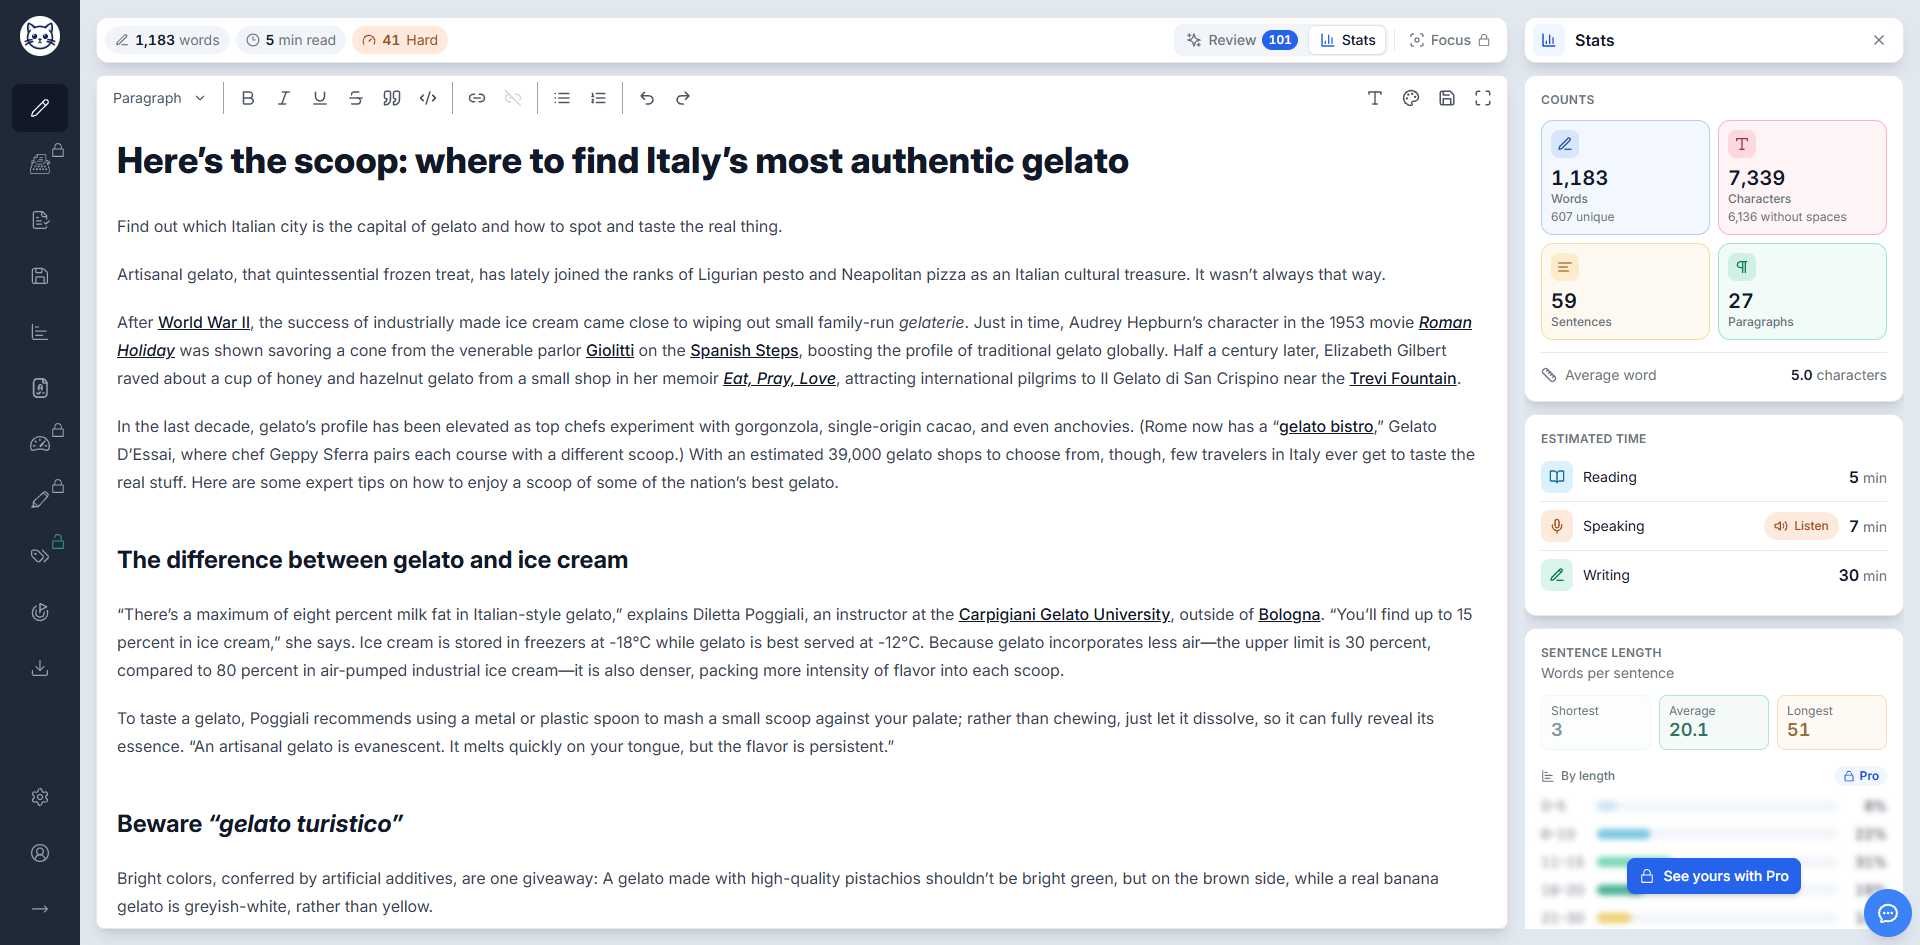Follow the Bologna link
Image resolution: width=1920 pixels, height=945 pixels.
click(1289, 614)
